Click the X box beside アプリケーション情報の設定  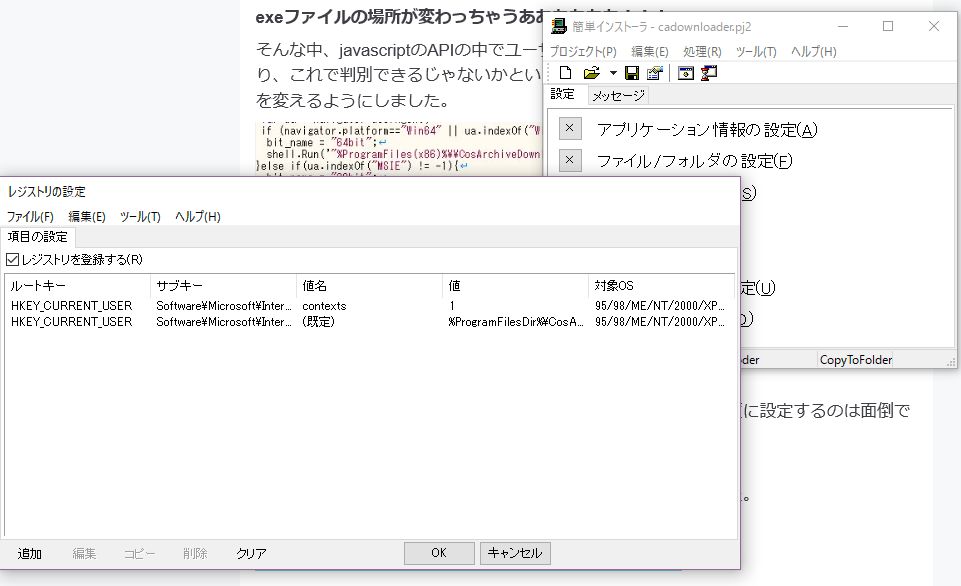(x=570, y=128)
